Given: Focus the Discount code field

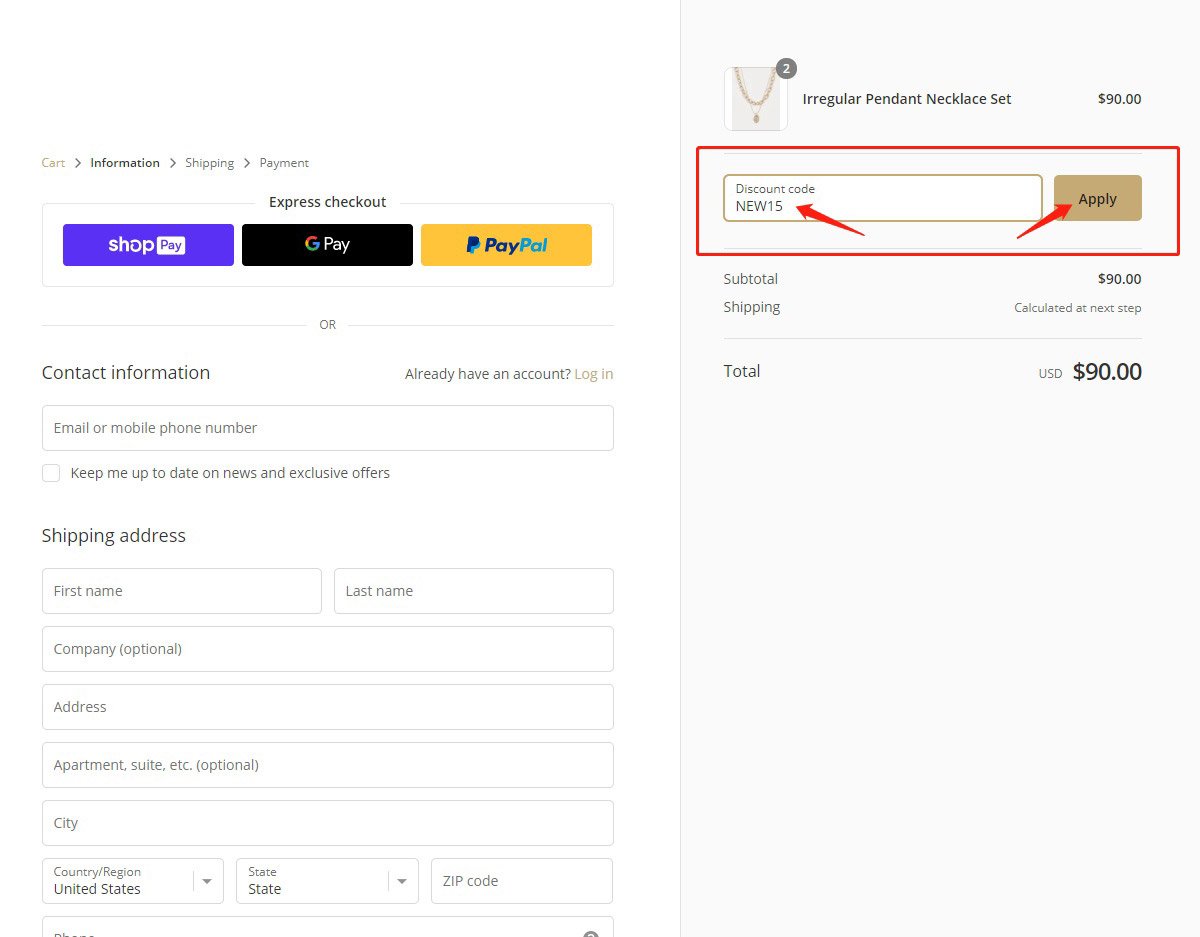Looking at the screenshot, I should pos(882,198).
